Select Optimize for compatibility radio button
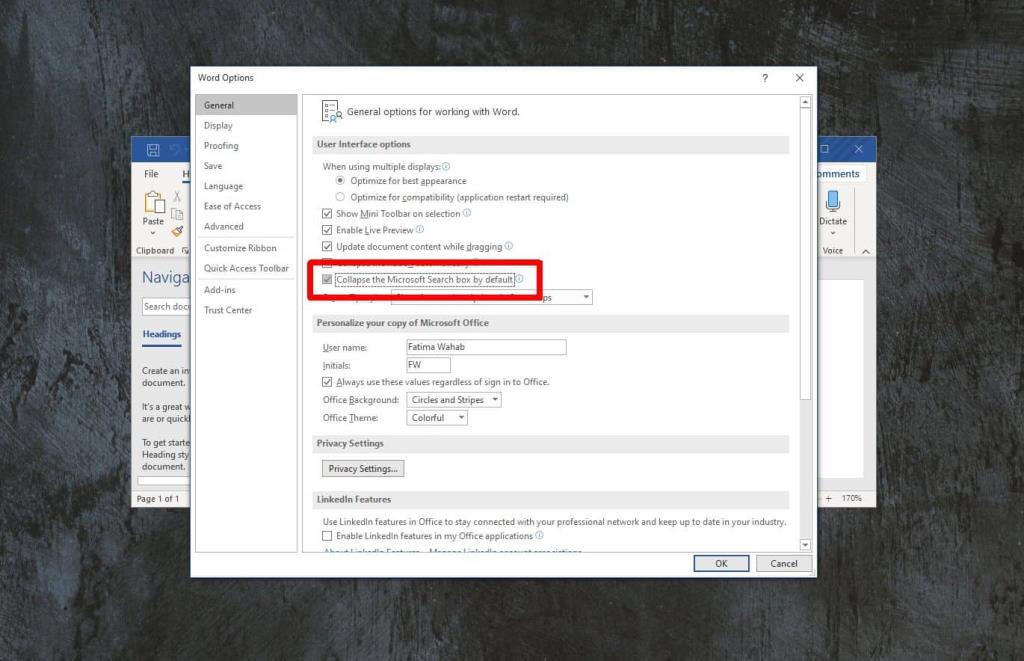The height and width of the screenshot is (661, 1024). [340, 196]
